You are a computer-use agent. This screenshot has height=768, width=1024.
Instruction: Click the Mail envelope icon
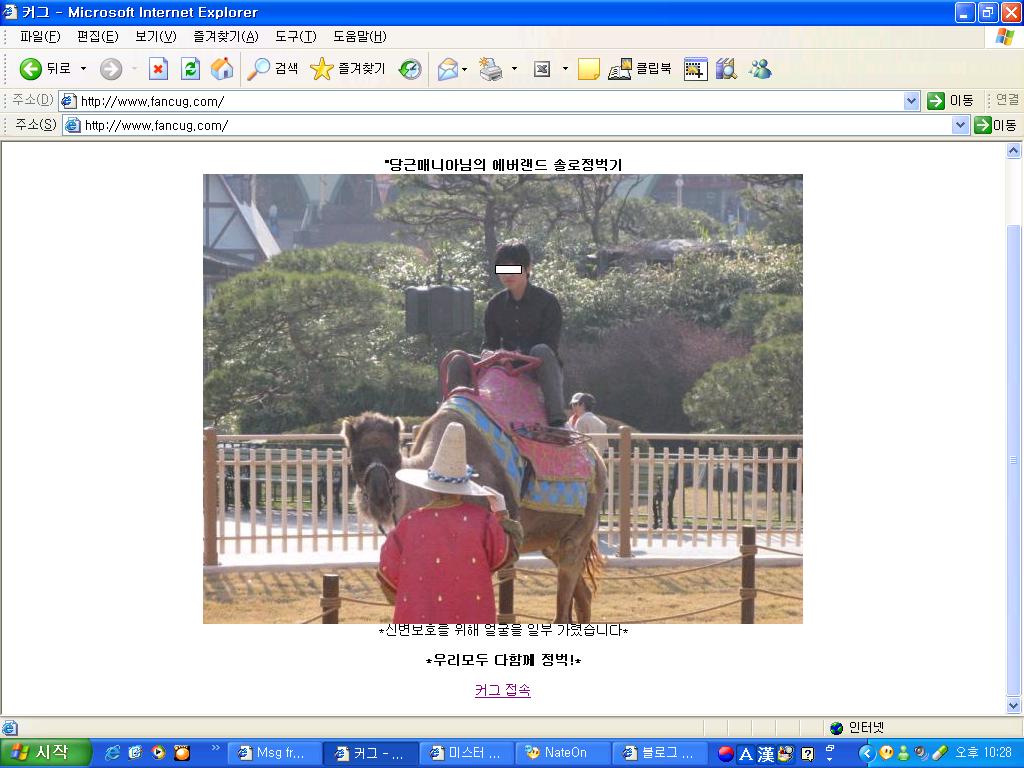448,69
